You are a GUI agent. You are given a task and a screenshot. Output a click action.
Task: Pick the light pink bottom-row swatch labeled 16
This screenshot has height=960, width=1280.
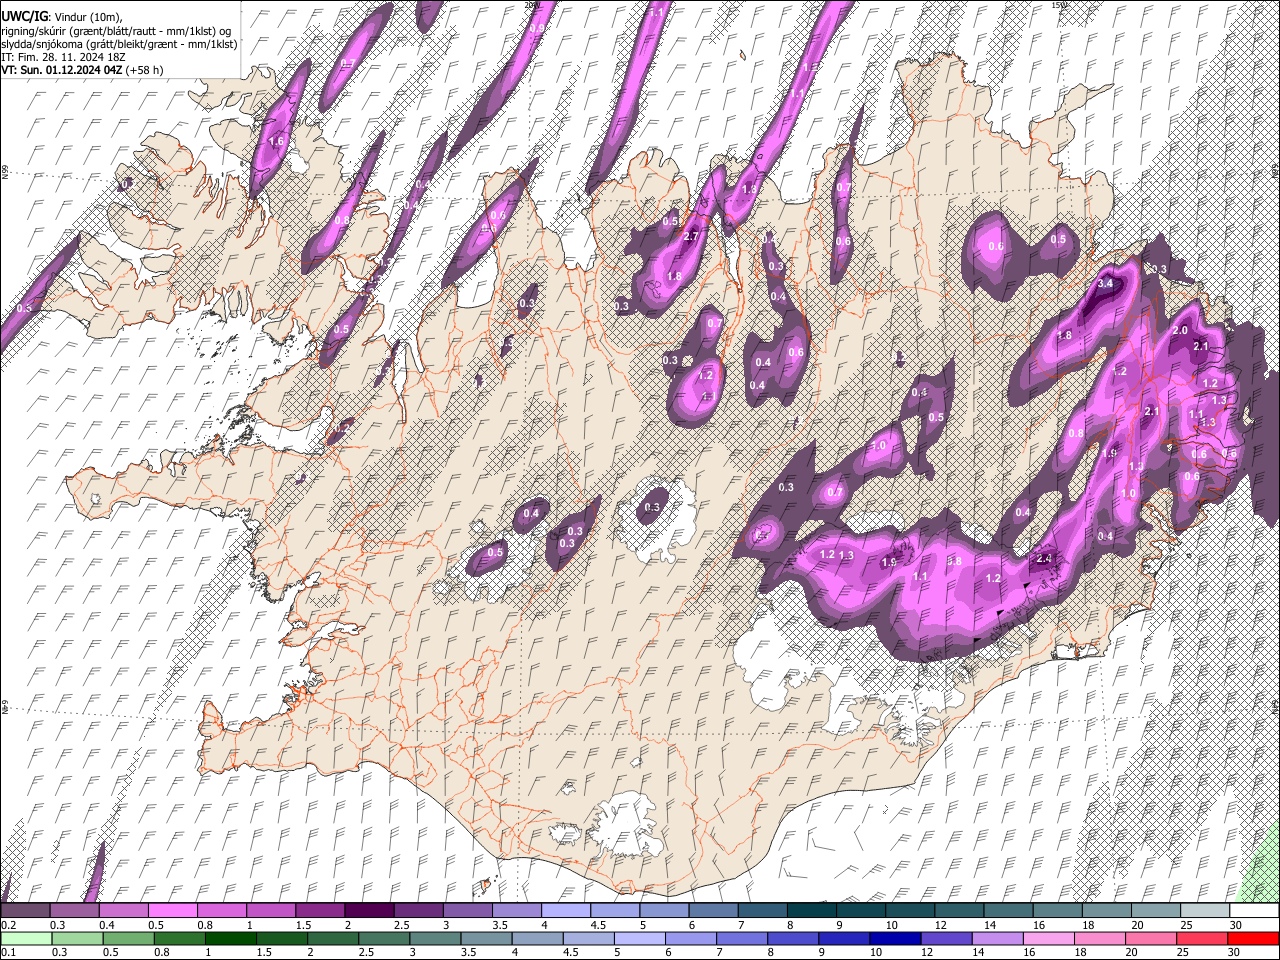tap(1050, 938)
